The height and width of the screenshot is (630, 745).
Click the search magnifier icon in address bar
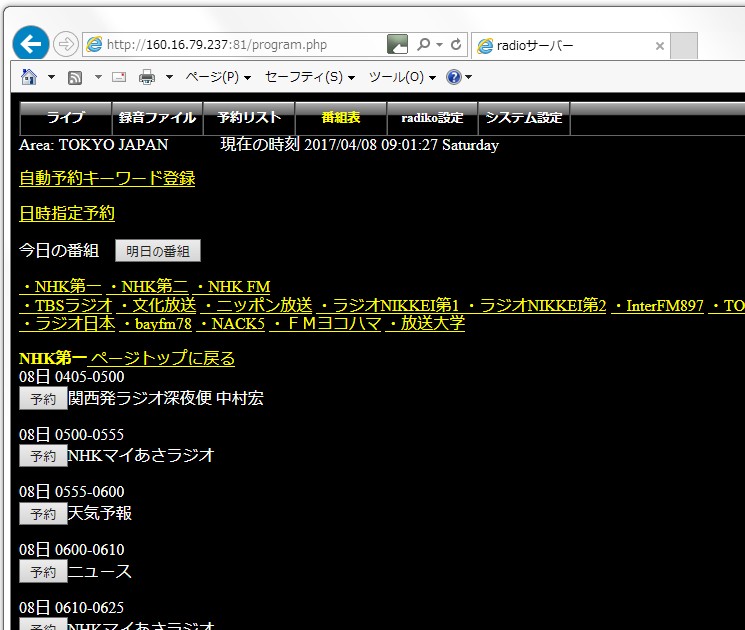coord(423,44)
